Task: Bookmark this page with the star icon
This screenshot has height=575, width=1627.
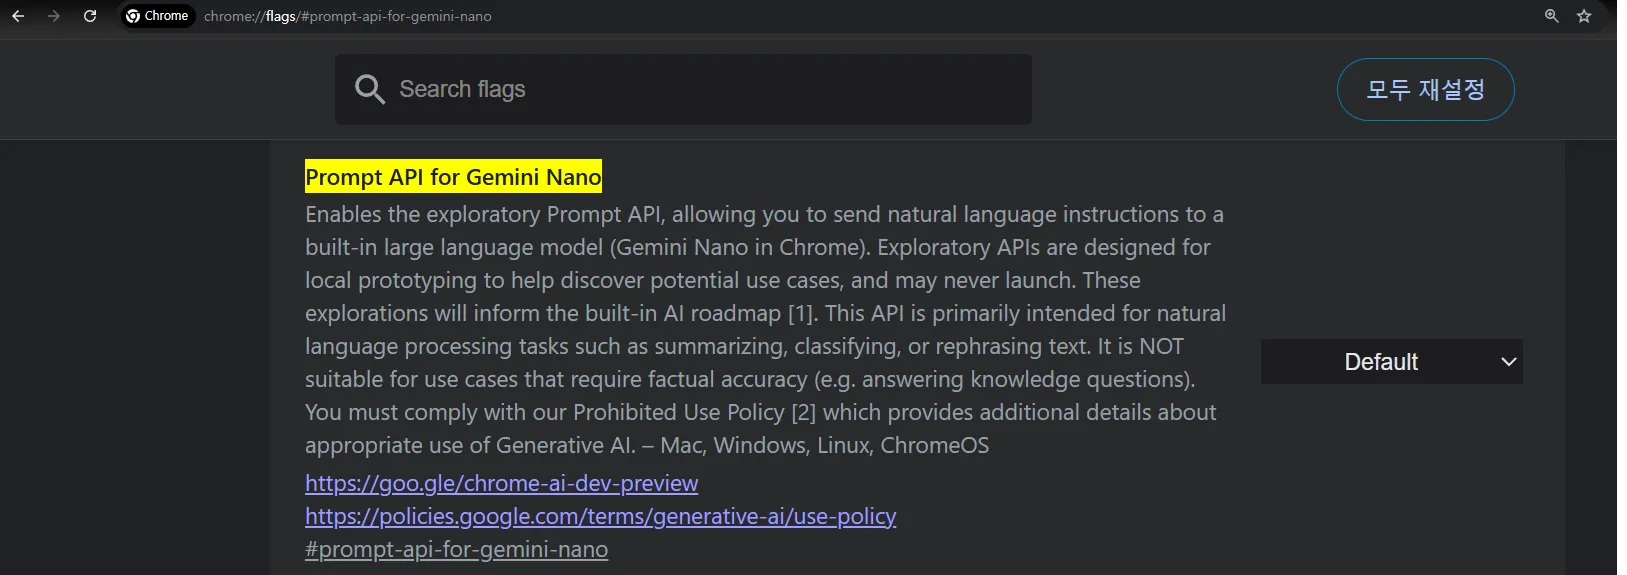Action: (x=1584, y=16)
